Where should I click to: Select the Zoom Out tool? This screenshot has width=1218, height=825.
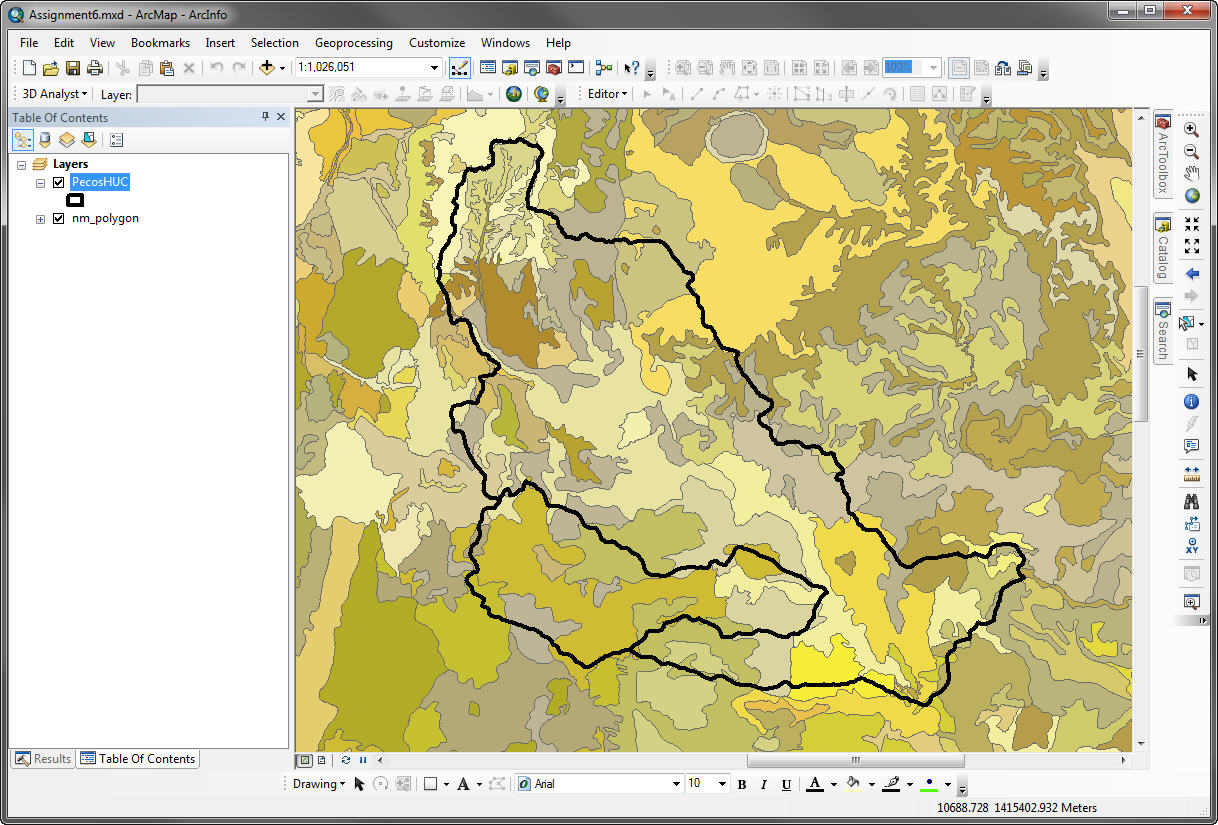(1191, 152)
